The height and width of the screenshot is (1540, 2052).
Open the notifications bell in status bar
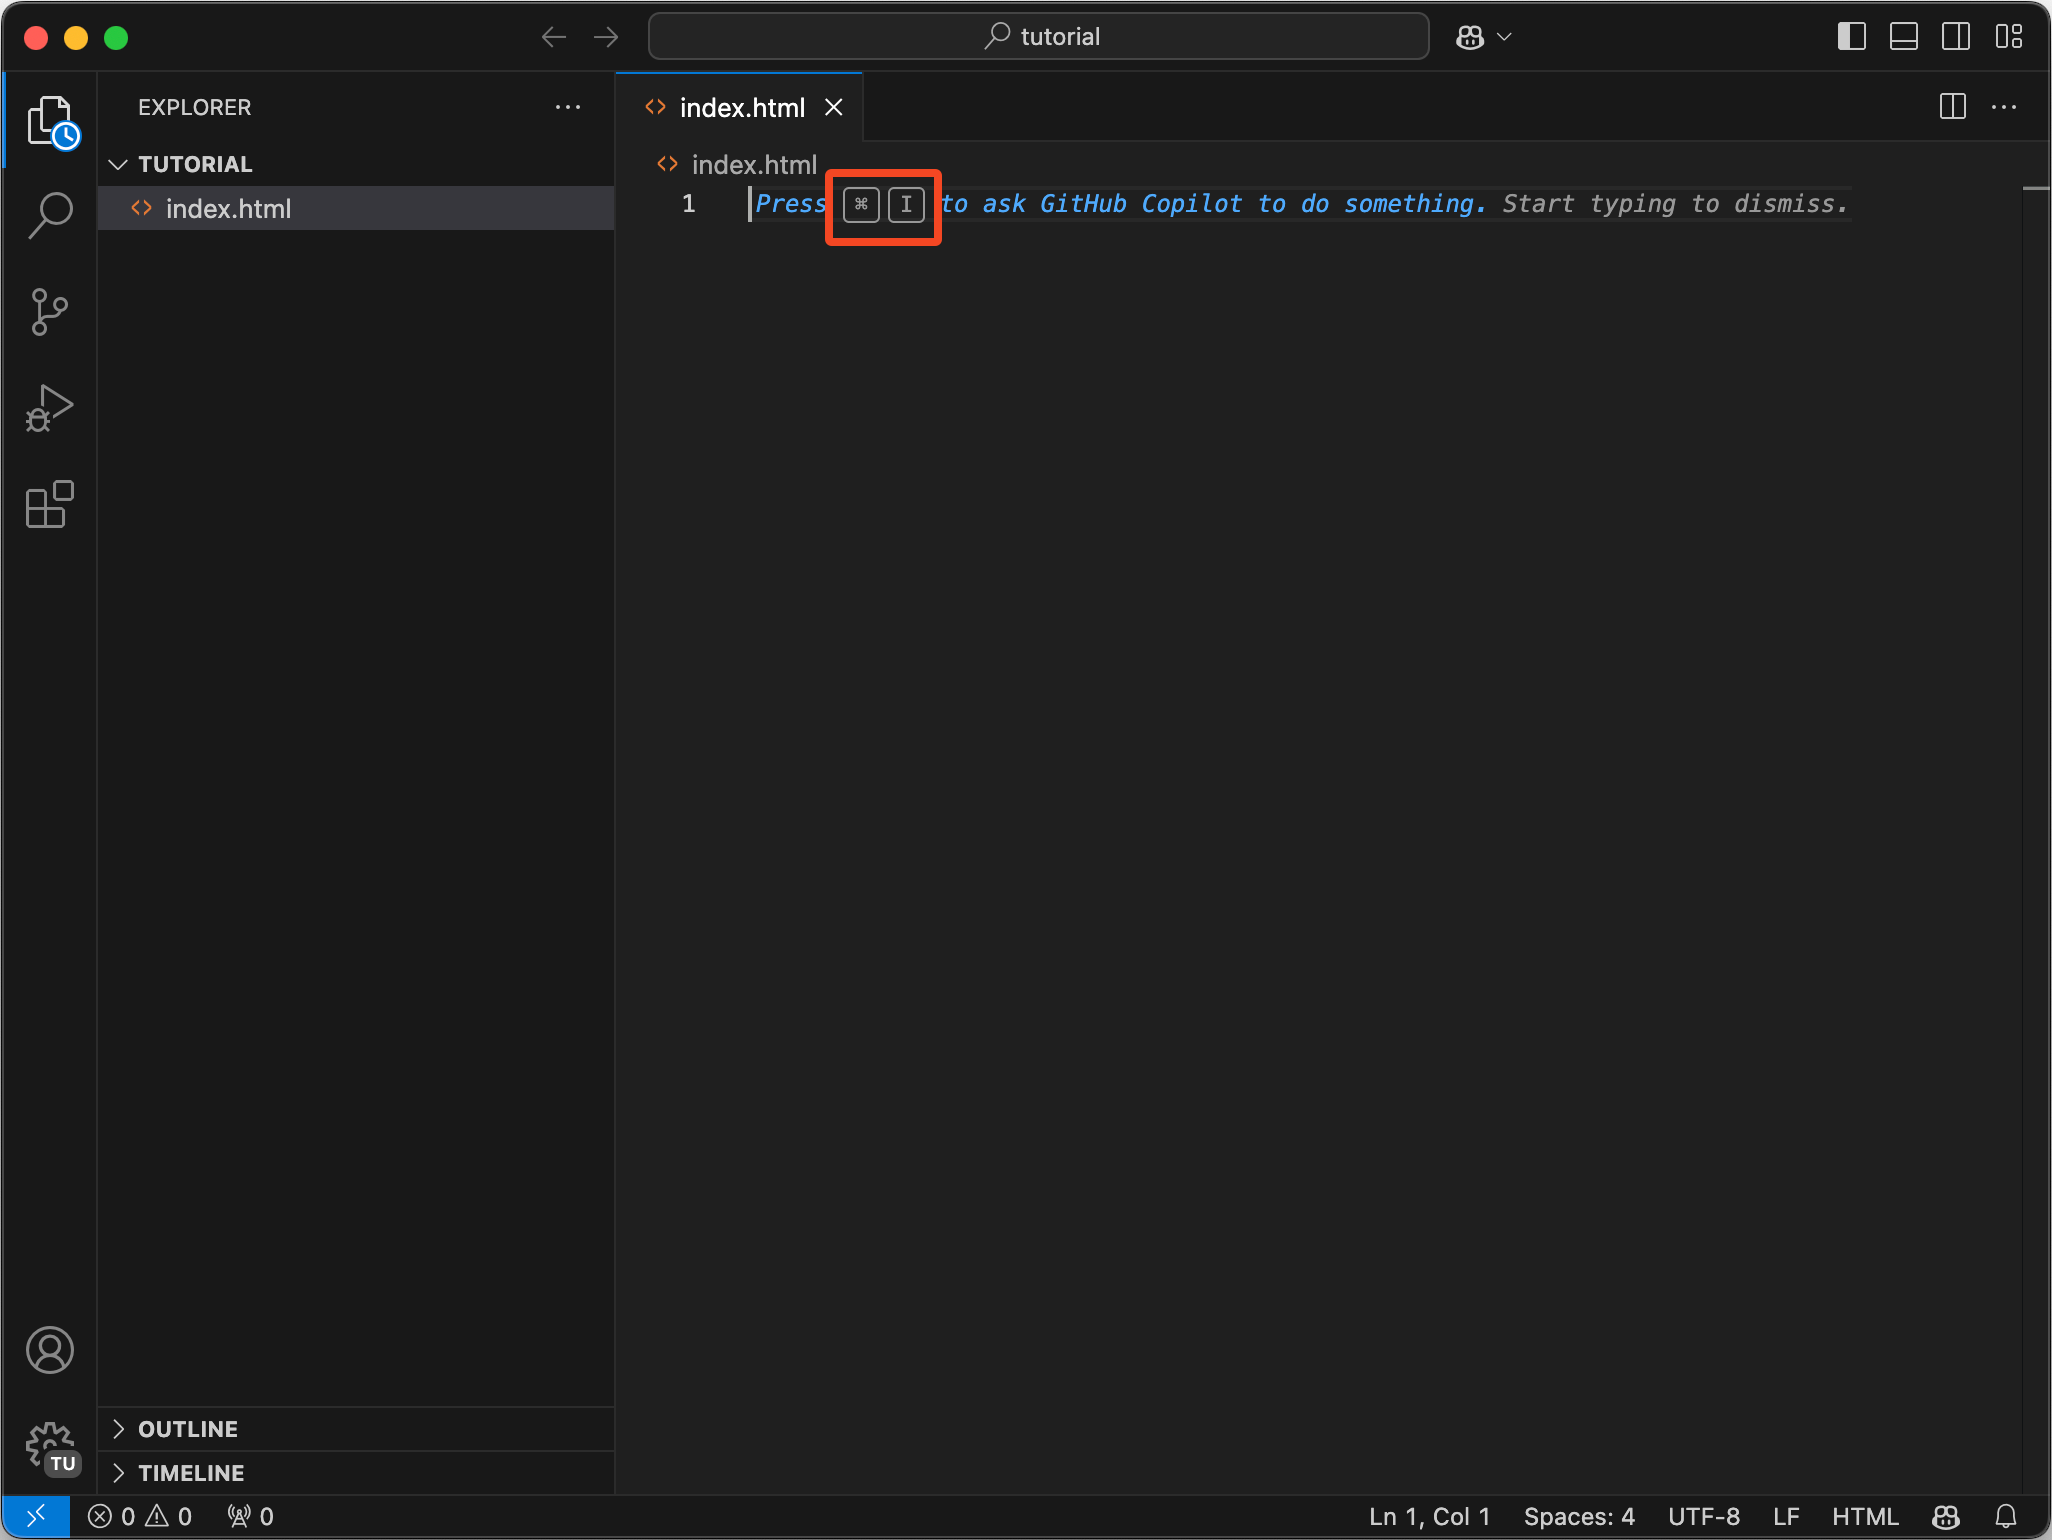[x=2006, y=1517]
